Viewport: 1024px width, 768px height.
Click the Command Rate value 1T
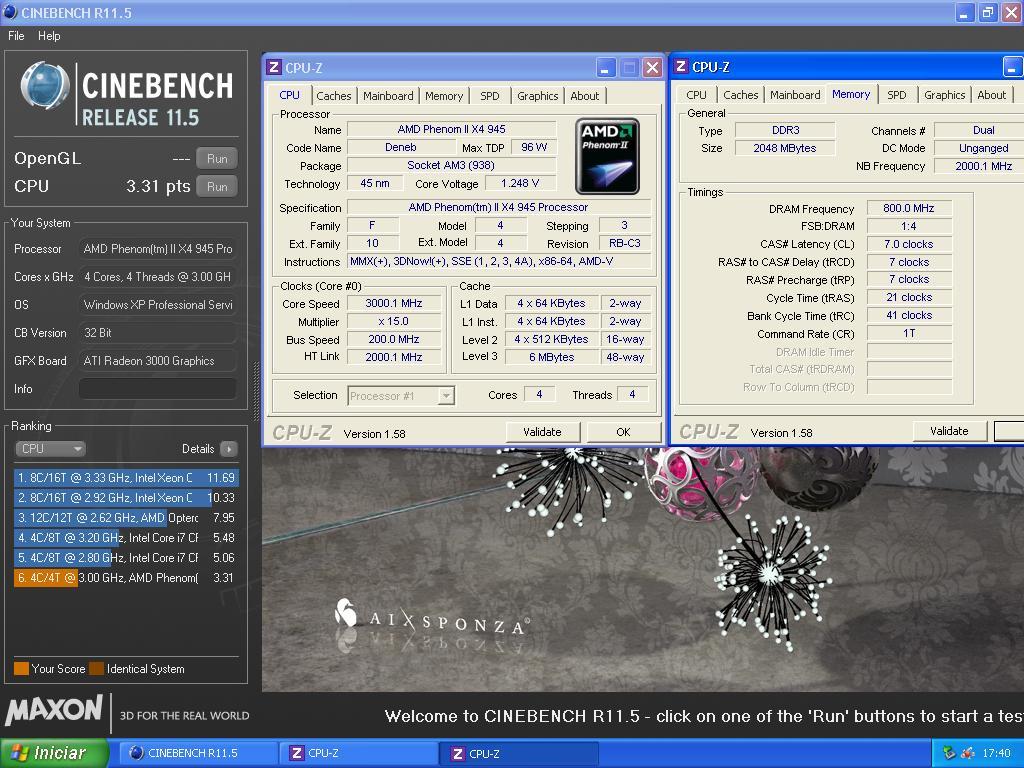click(x=909, y=334)
